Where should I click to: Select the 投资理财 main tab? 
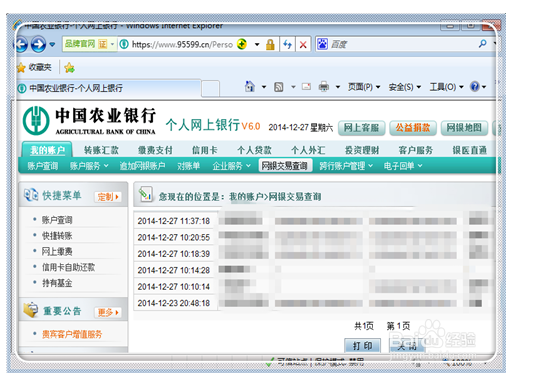pyautogui.click(x=362, y=150)
